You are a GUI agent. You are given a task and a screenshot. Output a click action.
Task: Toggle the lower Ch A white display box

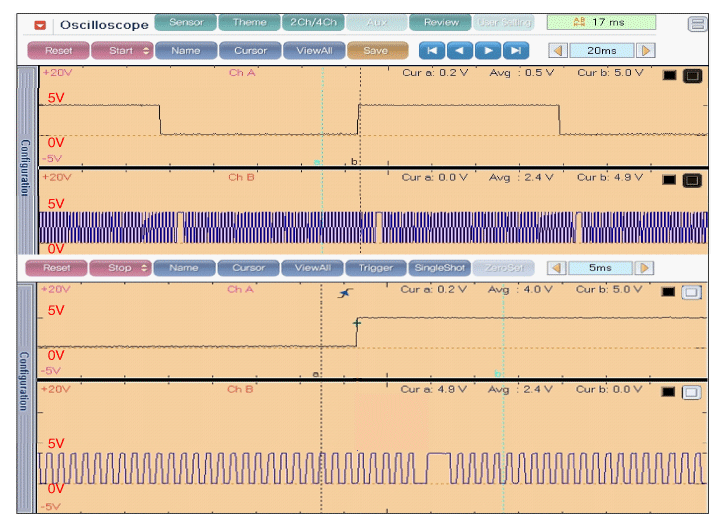[691, 291]
